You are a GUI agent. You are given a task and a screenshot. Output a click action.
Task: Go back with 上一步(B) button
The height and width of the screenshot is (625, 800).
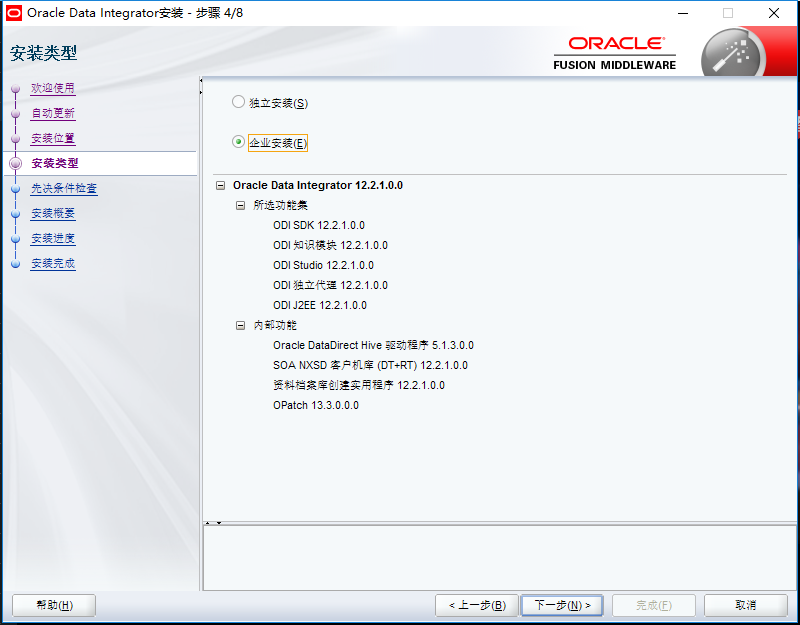pyautogui.click(x=477, y=606)
